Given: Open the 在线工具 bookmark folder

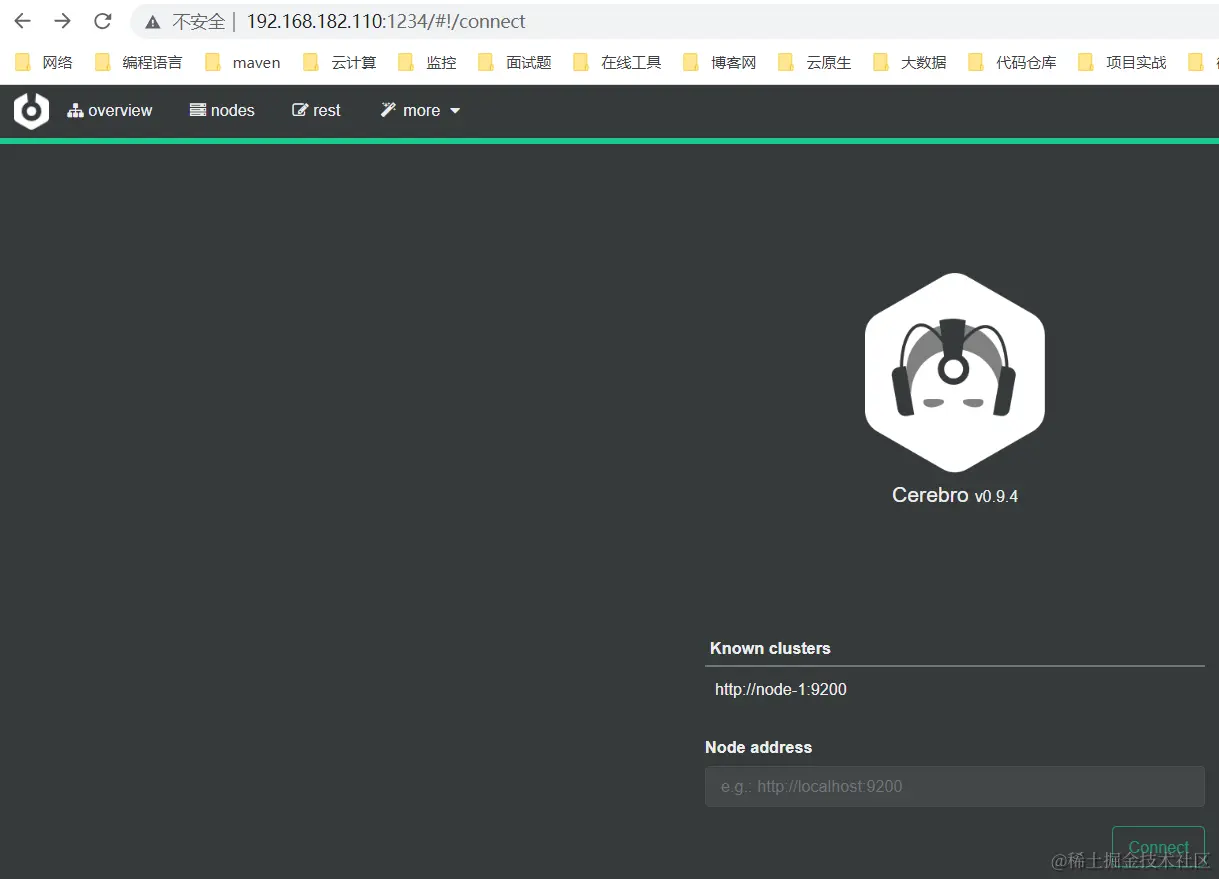Looking at the screenshot, I should 617,62.
